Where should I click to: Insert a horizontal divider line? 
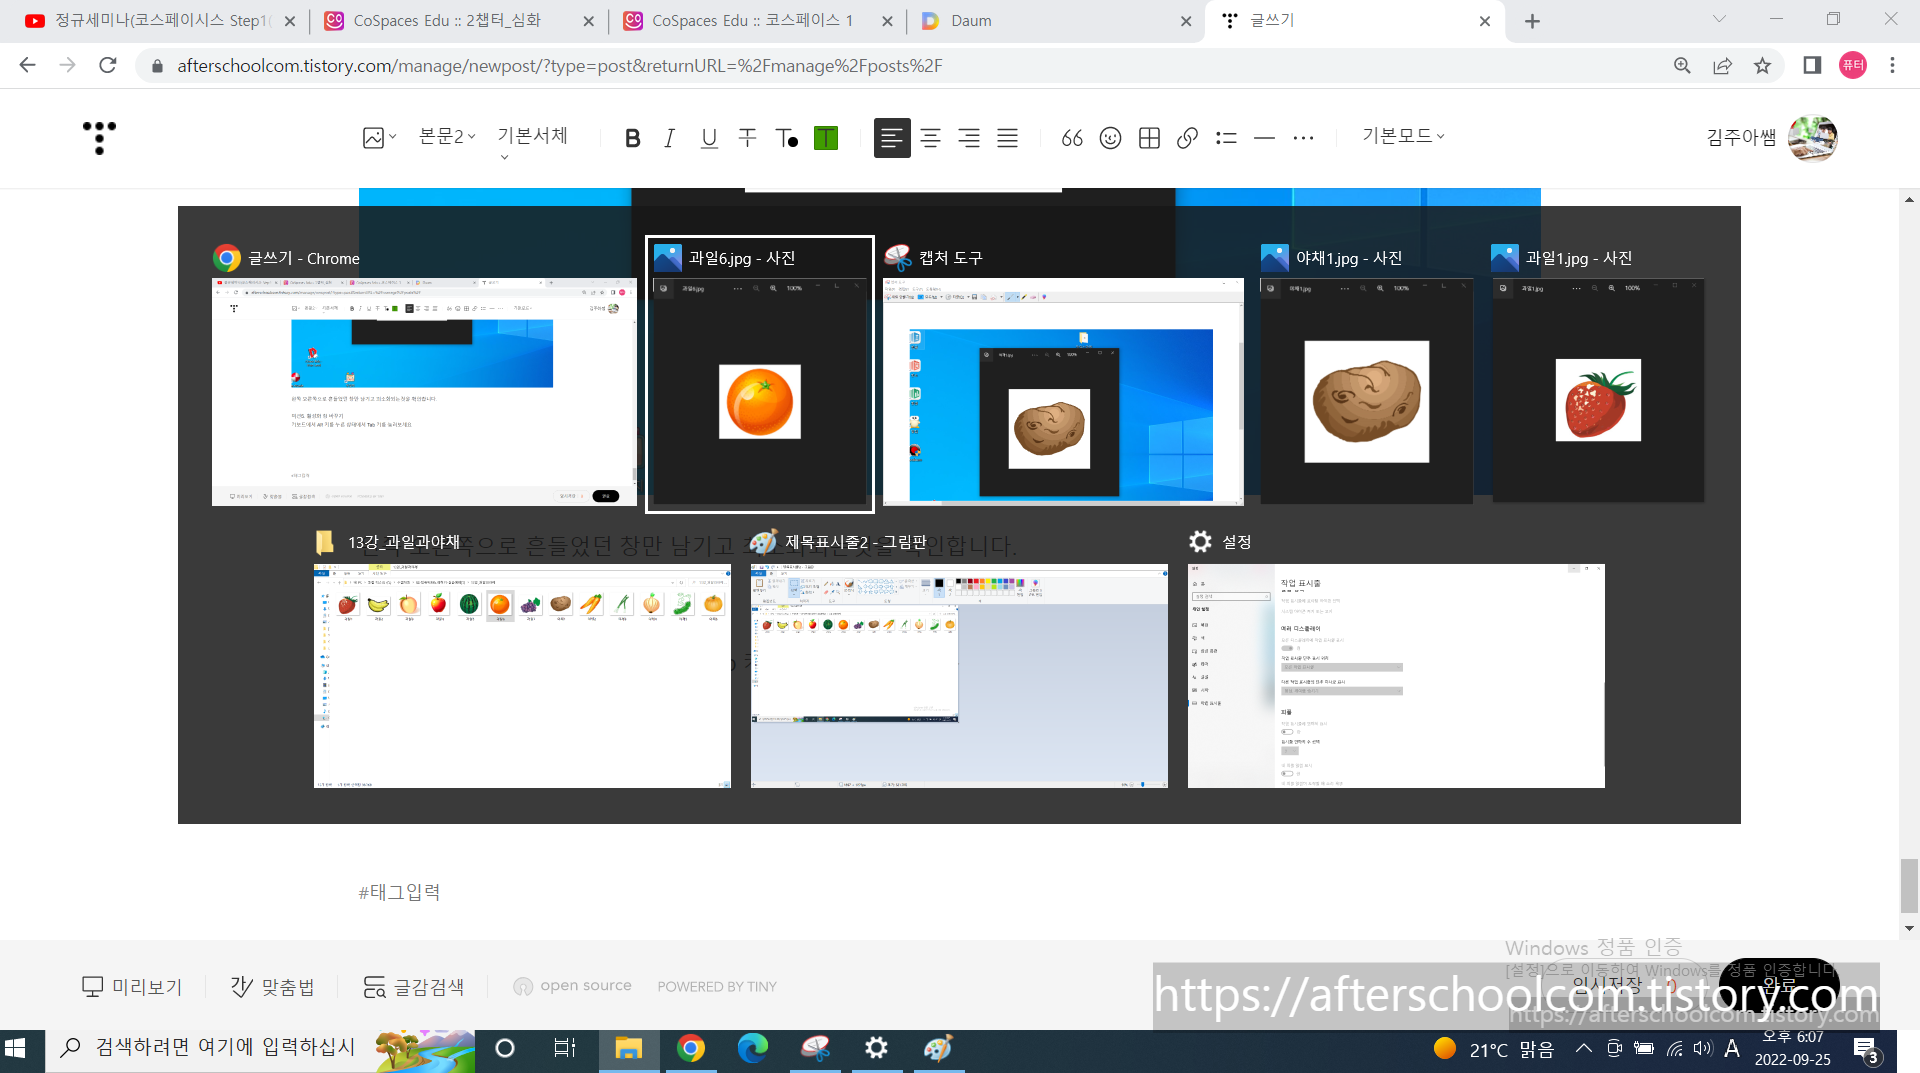pos(1264,138)
